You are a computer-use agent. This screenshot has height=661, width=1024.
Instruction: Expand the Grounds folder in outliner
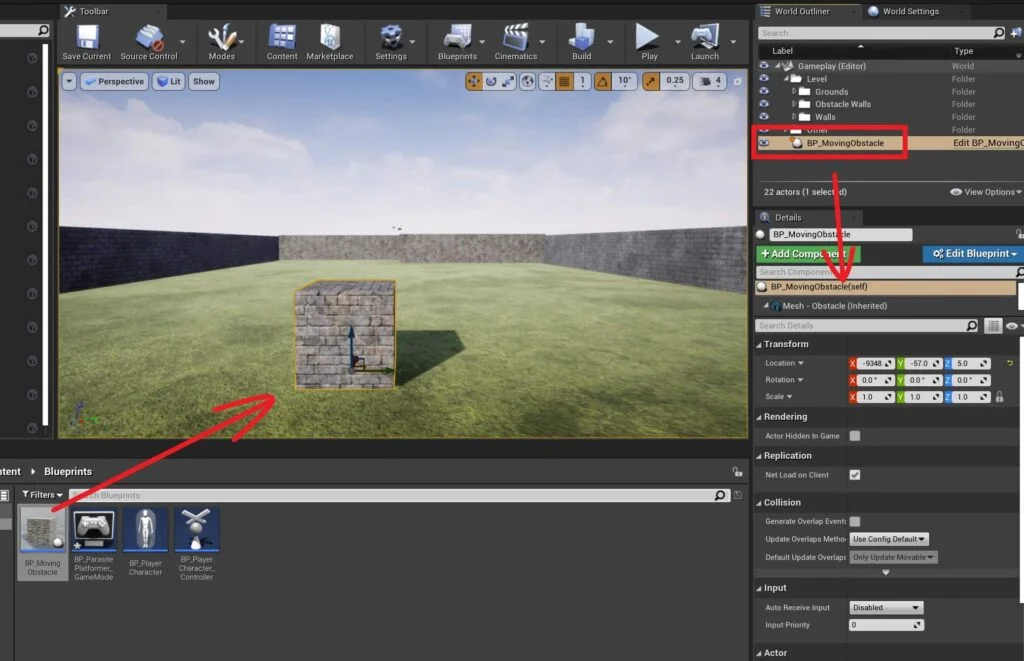pos(795,92)
